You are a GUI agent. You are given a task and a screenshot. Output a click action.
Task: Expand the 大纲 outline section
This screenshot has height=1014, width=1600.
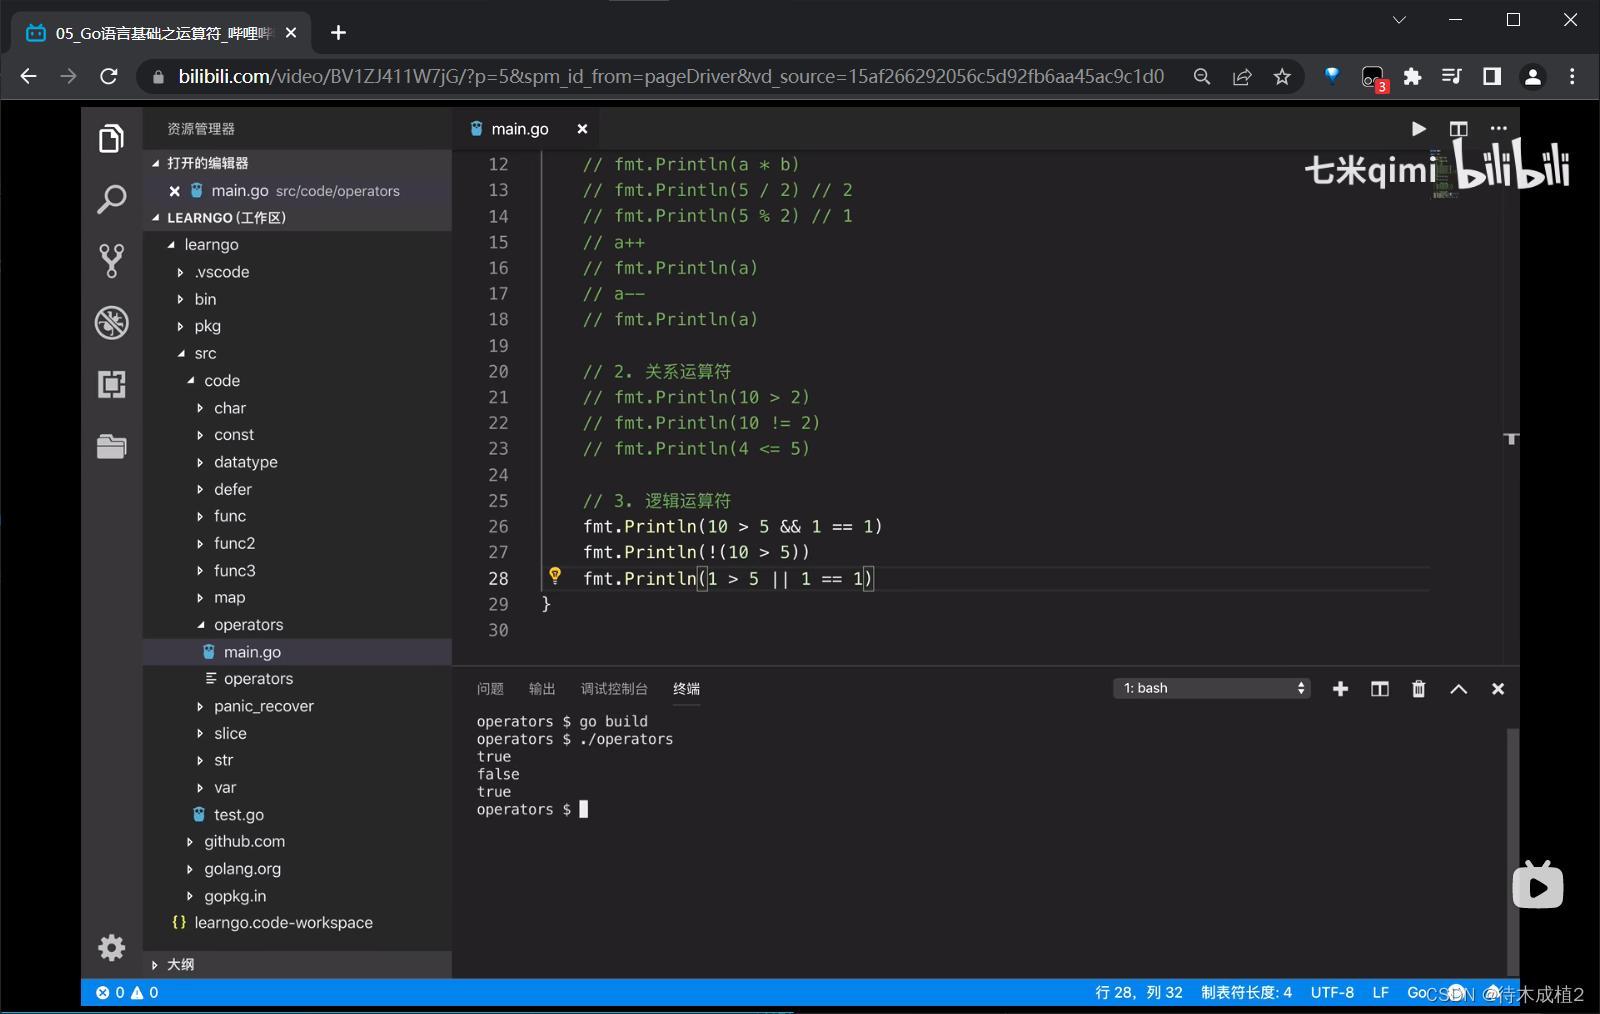coord(297,964)
